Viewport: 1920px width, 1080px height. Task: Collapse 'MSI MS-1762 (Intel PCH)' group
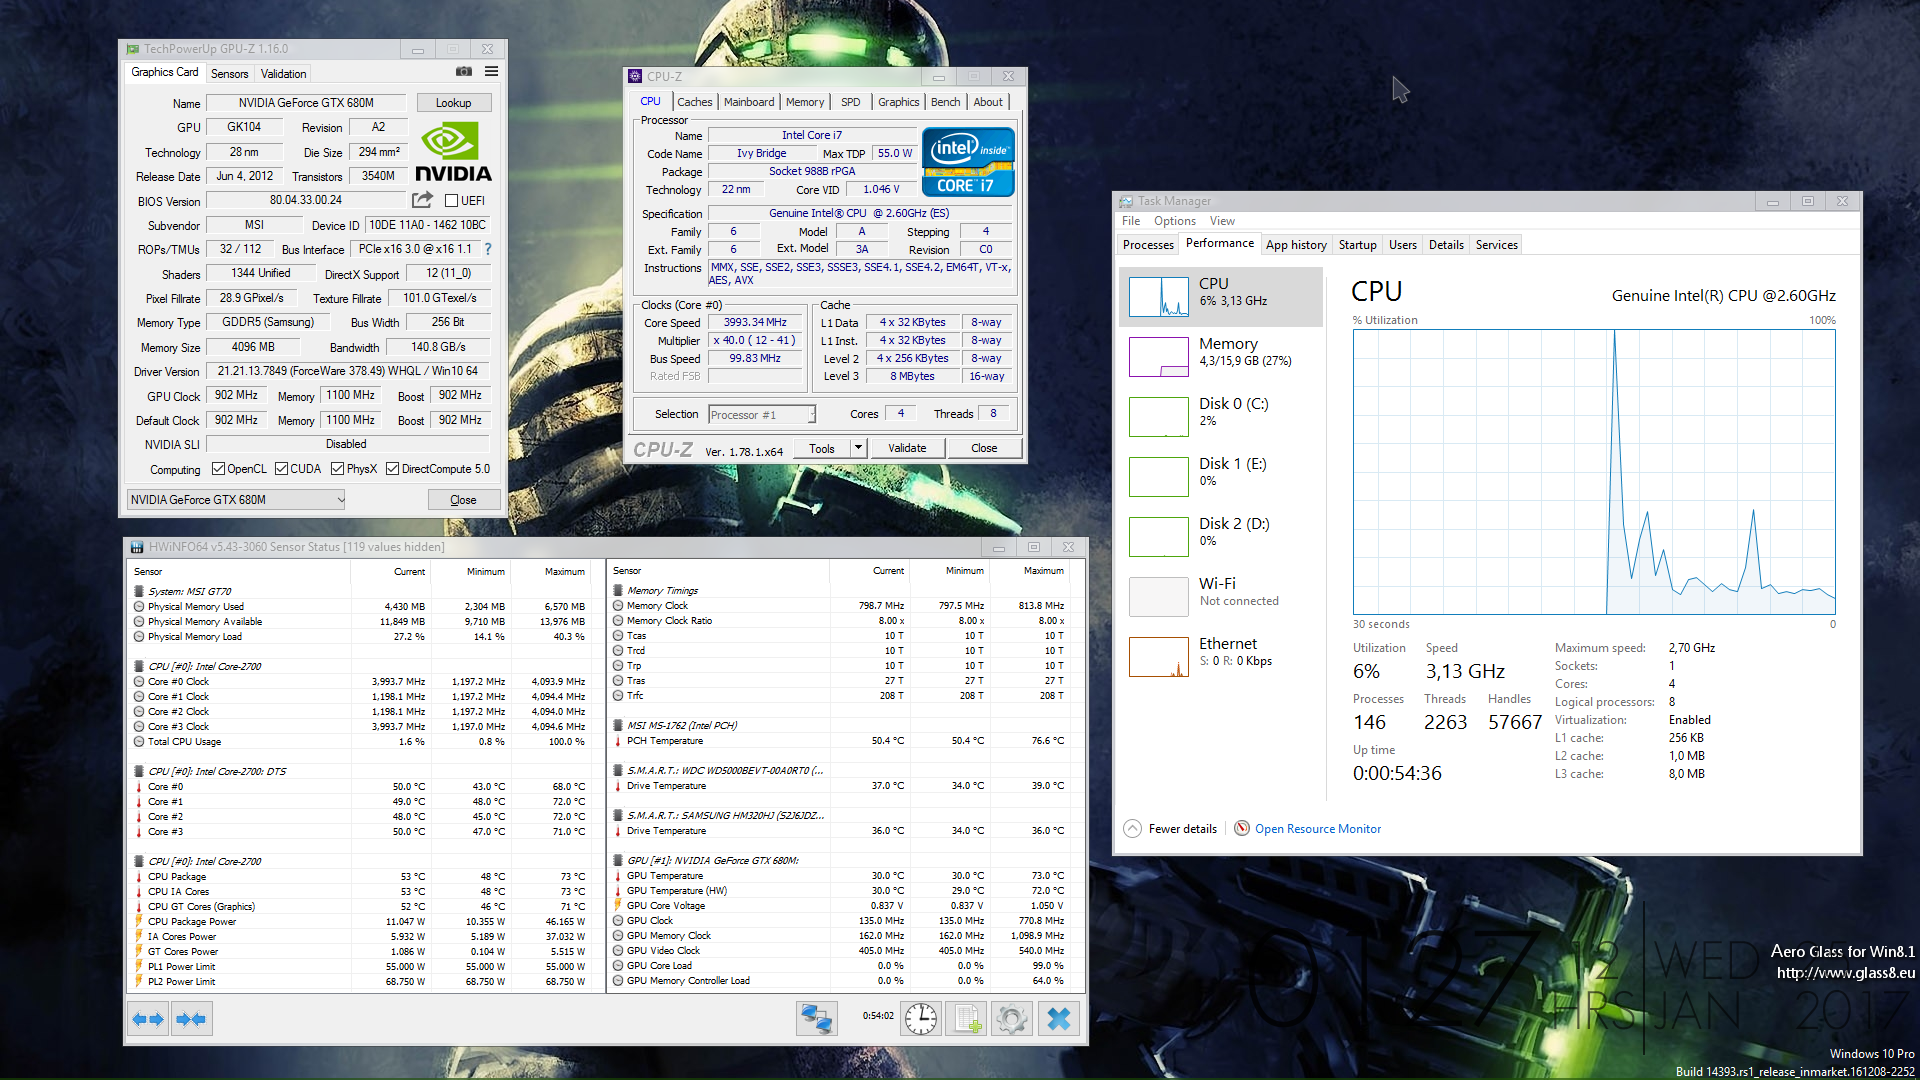click(x=618, y=725)
